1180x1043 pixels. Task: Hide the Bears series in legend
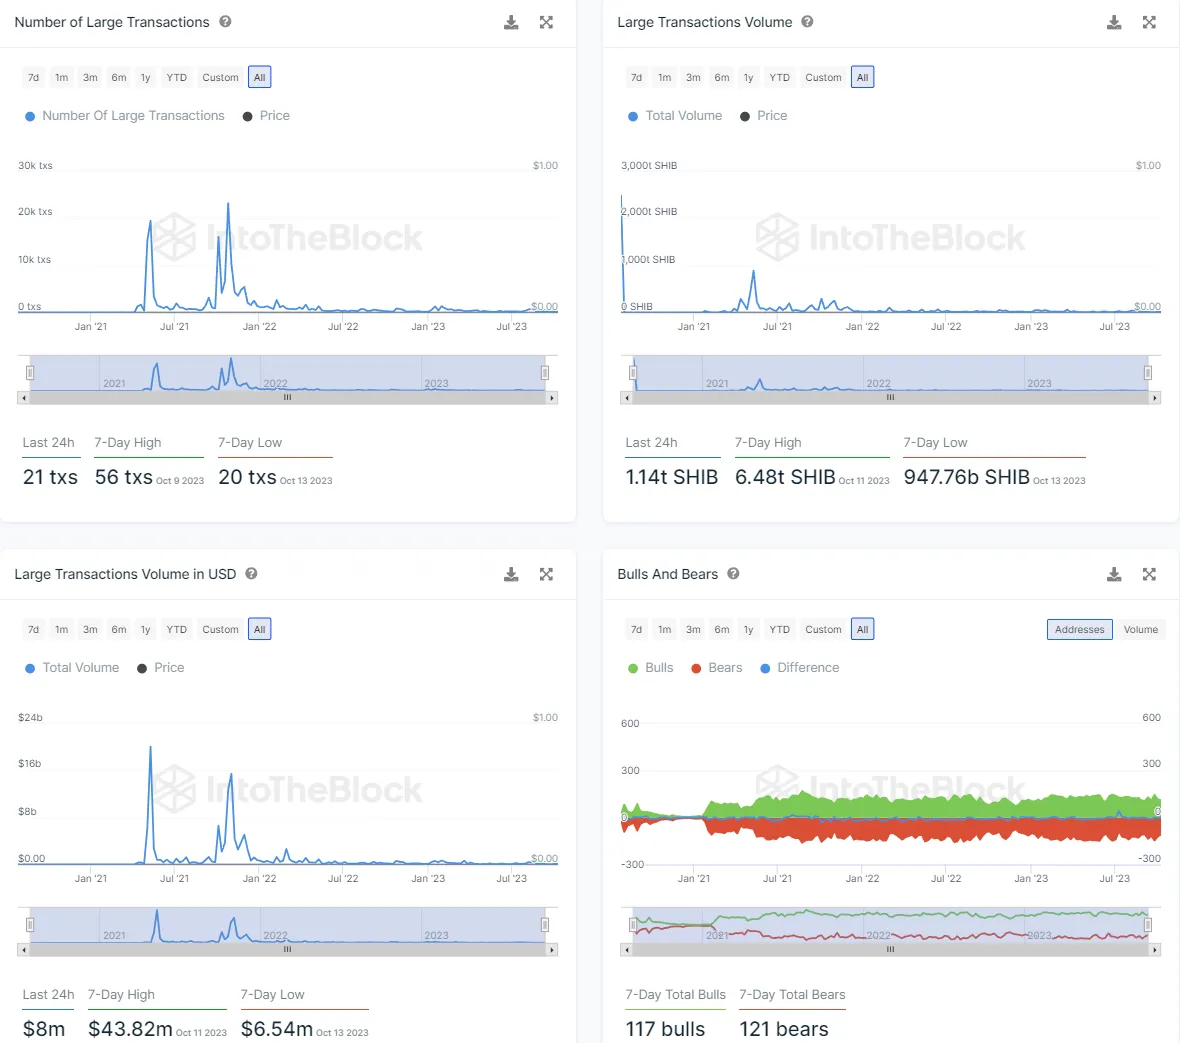tap(717, 668)
